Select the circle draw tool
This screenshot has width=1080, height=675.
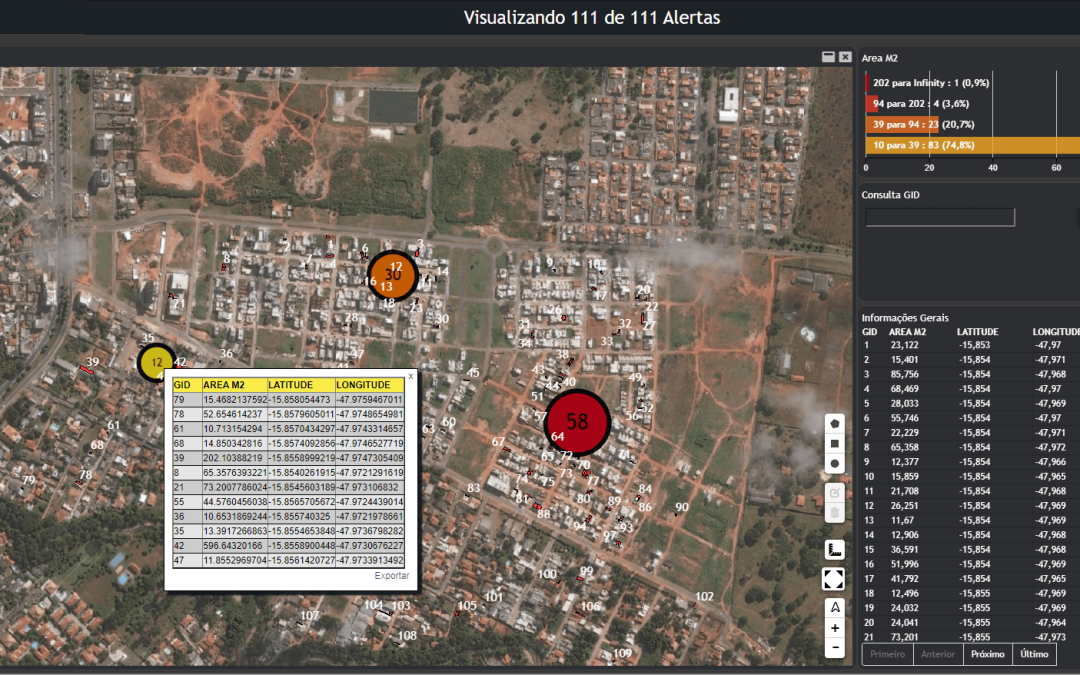(x=835, y=464)
